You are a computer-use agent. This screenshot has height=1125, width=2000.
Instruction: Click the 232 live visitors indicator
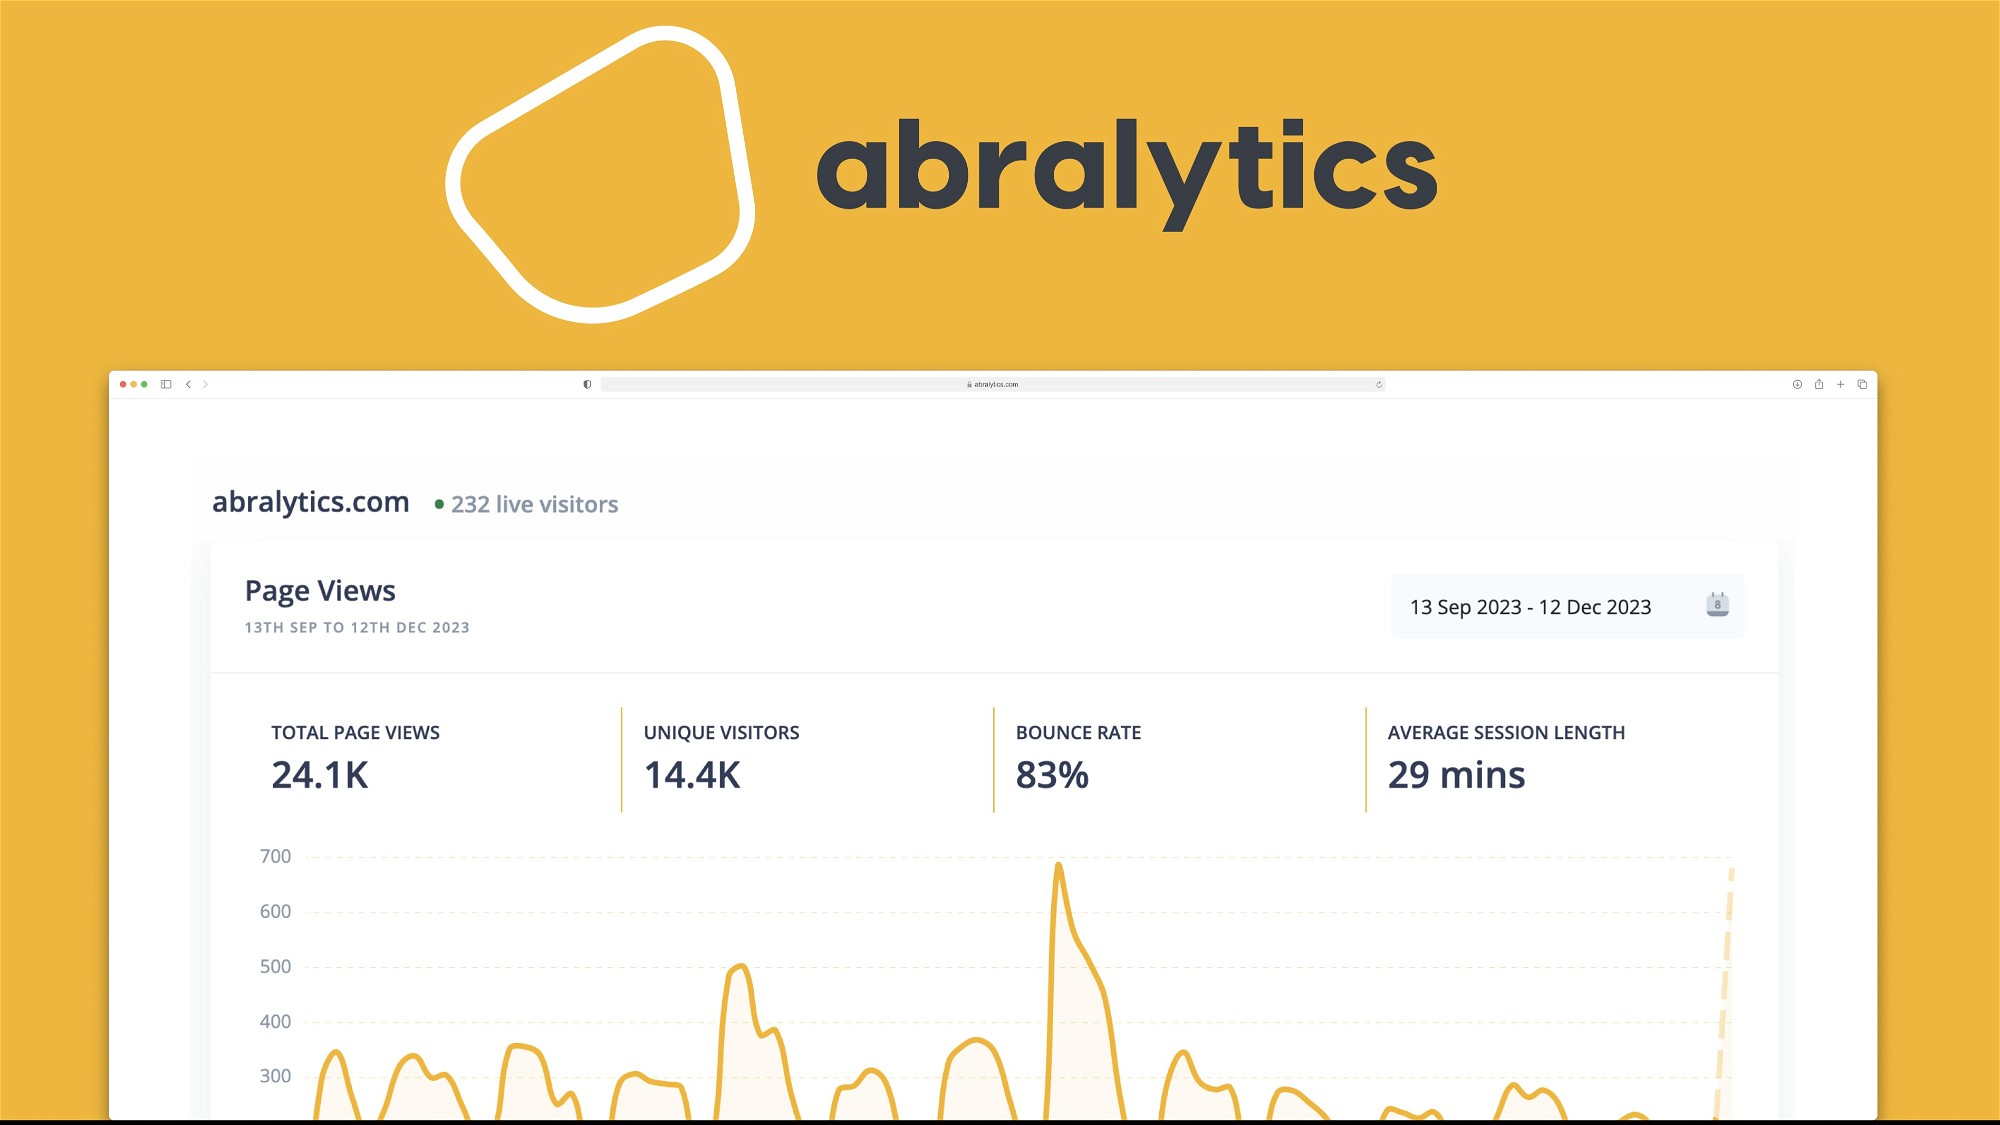point(534,505)
